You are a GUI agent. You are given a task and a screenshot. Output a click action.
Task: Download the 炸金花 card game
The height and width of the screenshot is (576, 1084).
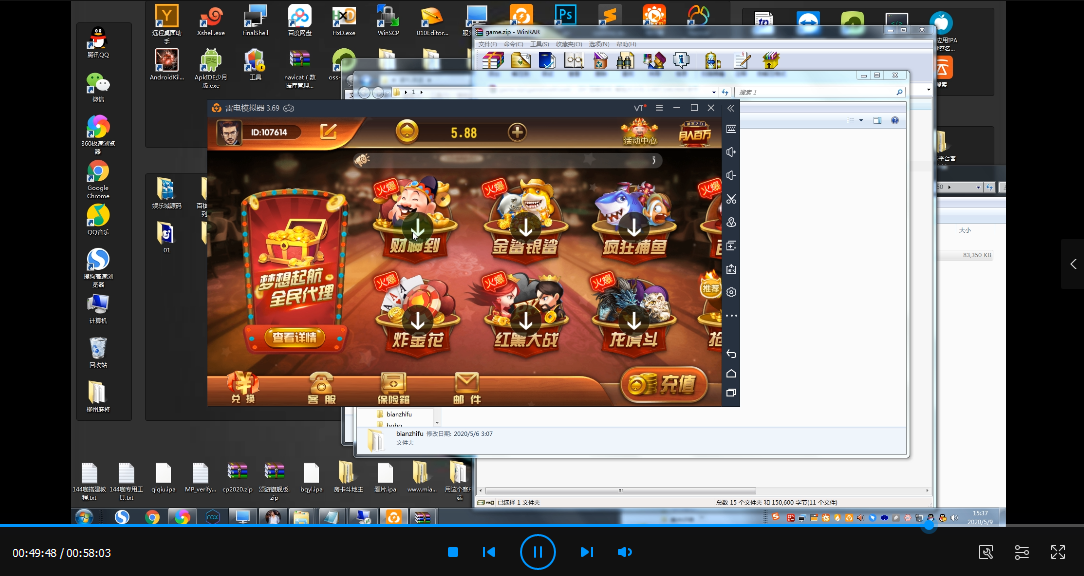pos(418,319)
